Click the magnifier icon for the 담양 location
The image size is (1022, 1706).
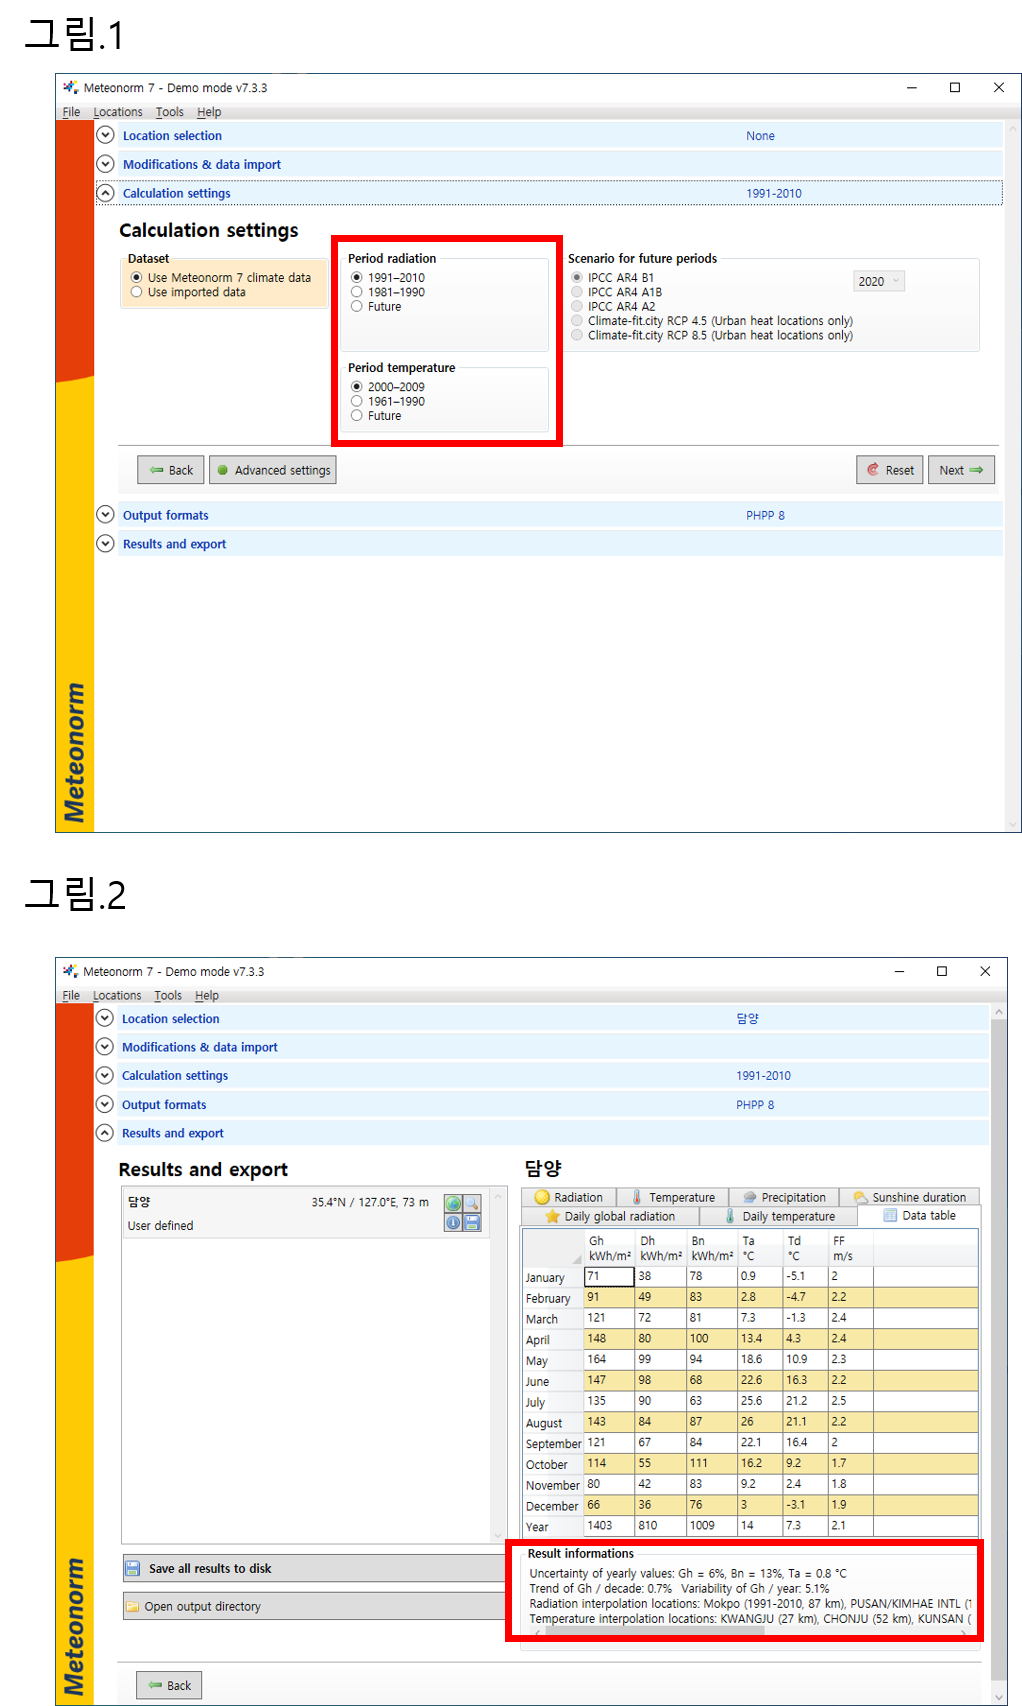[472, 1204]
